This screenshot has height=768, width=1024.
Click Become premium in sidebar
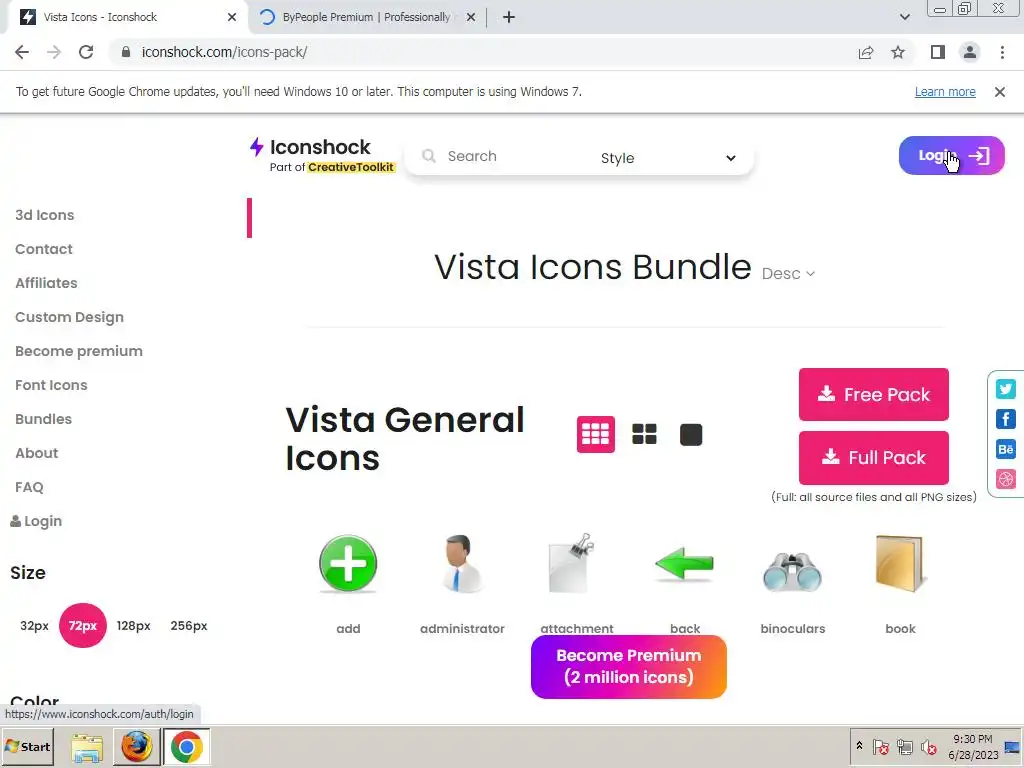(x=79, y=351)
